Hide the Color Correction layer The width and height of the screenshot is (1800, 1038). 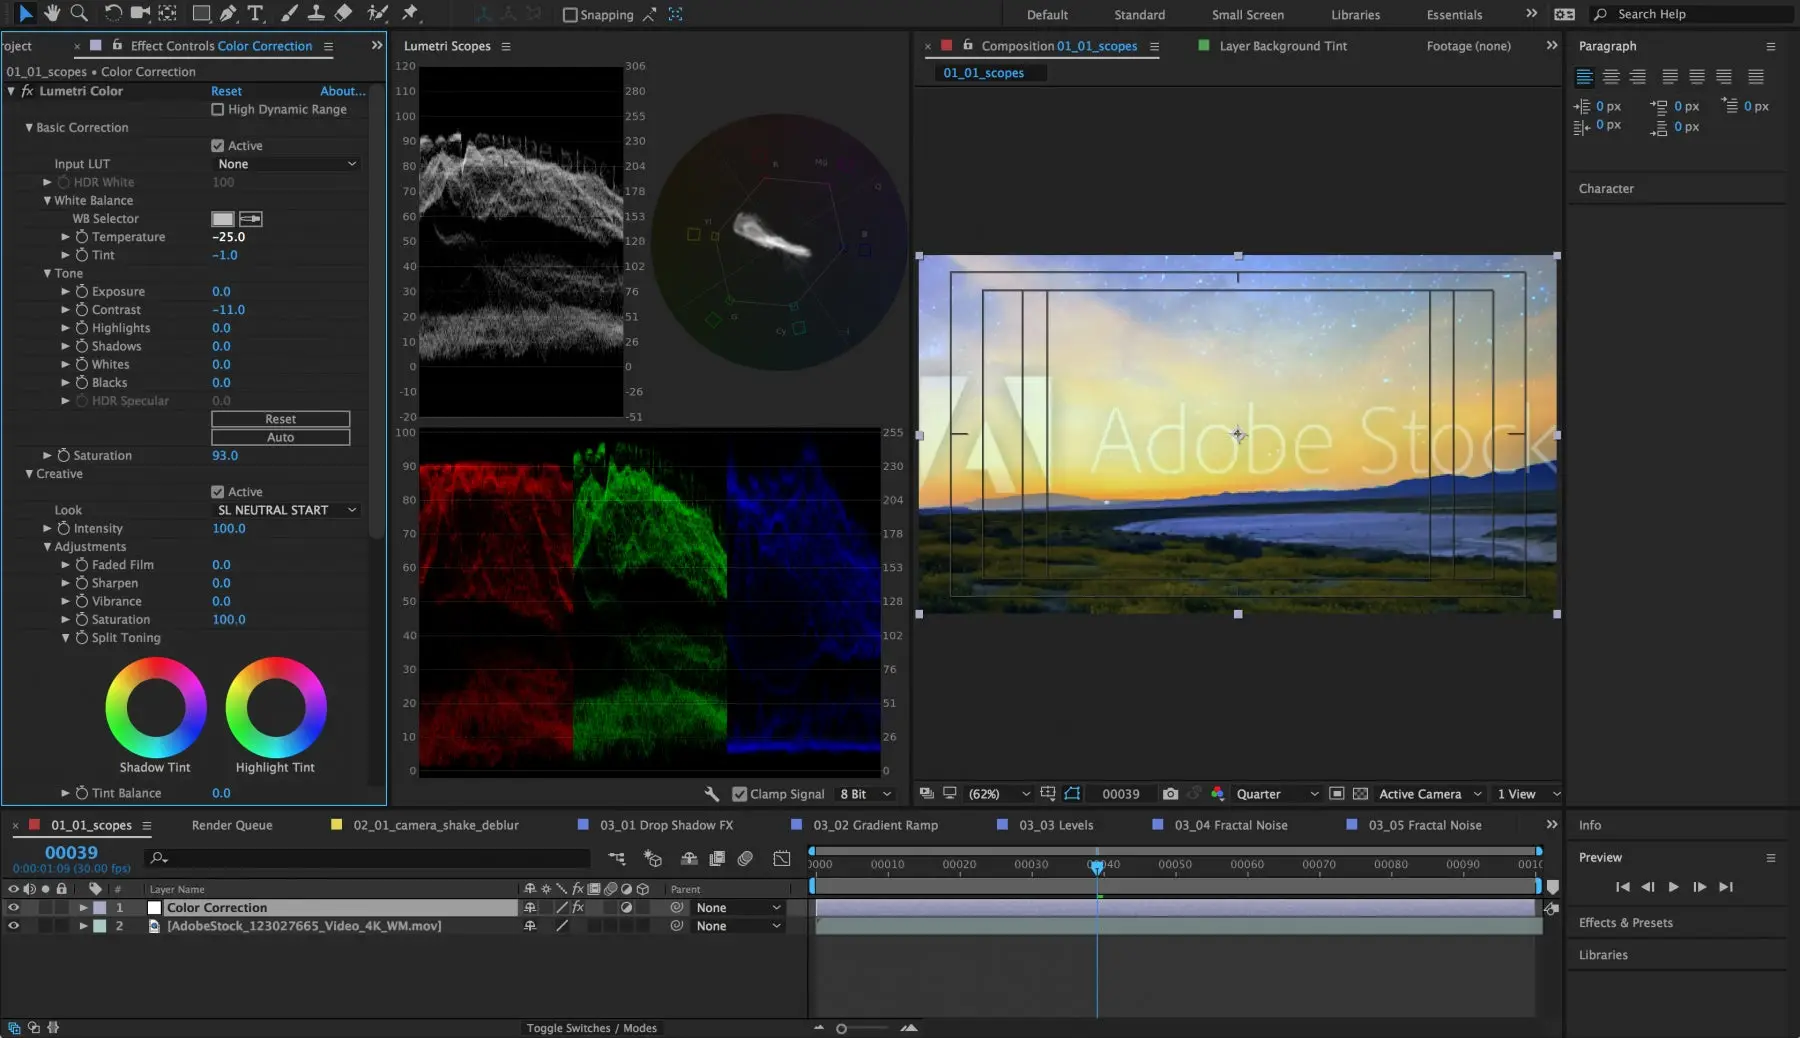click(x=13, y=908)
